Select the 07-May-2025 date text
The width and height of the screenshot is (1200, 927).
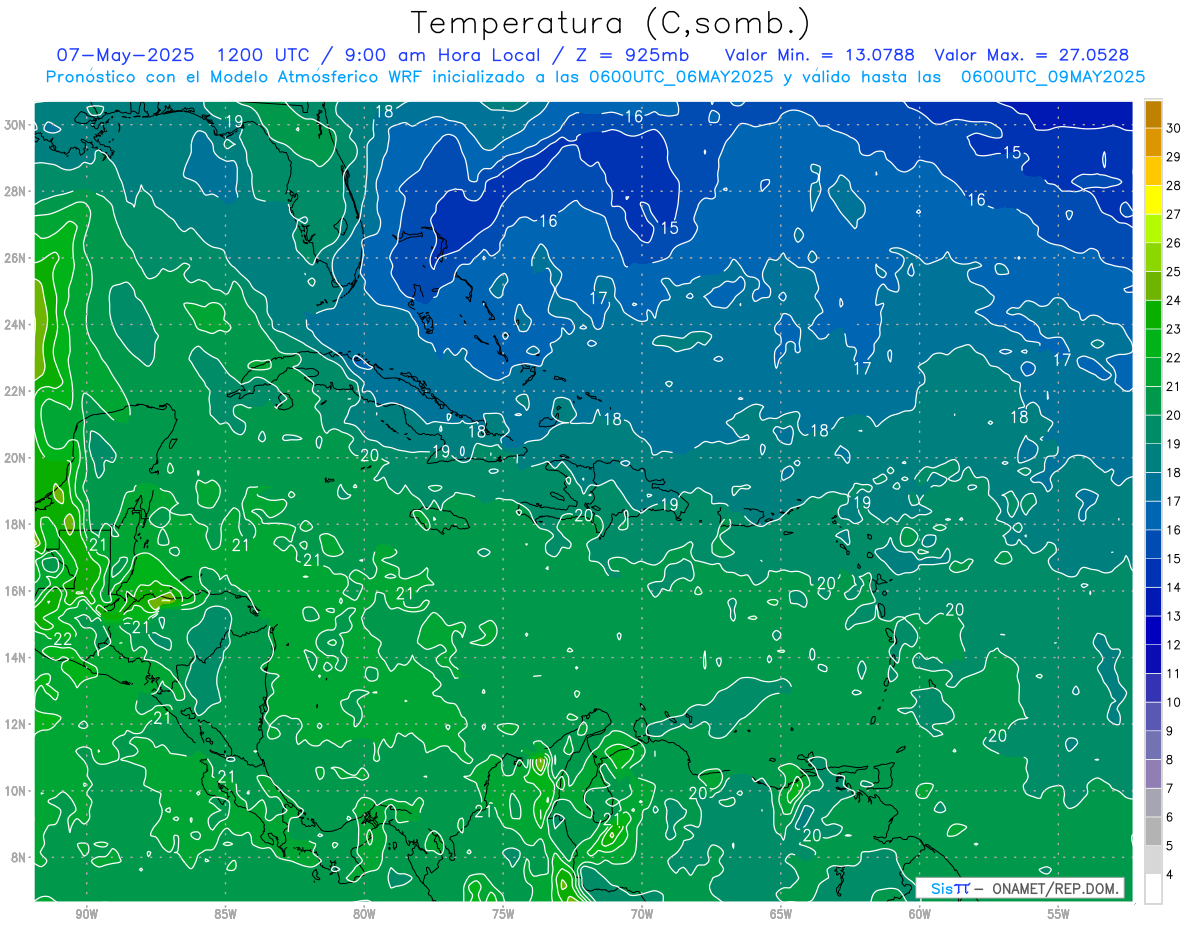[126, 55]
